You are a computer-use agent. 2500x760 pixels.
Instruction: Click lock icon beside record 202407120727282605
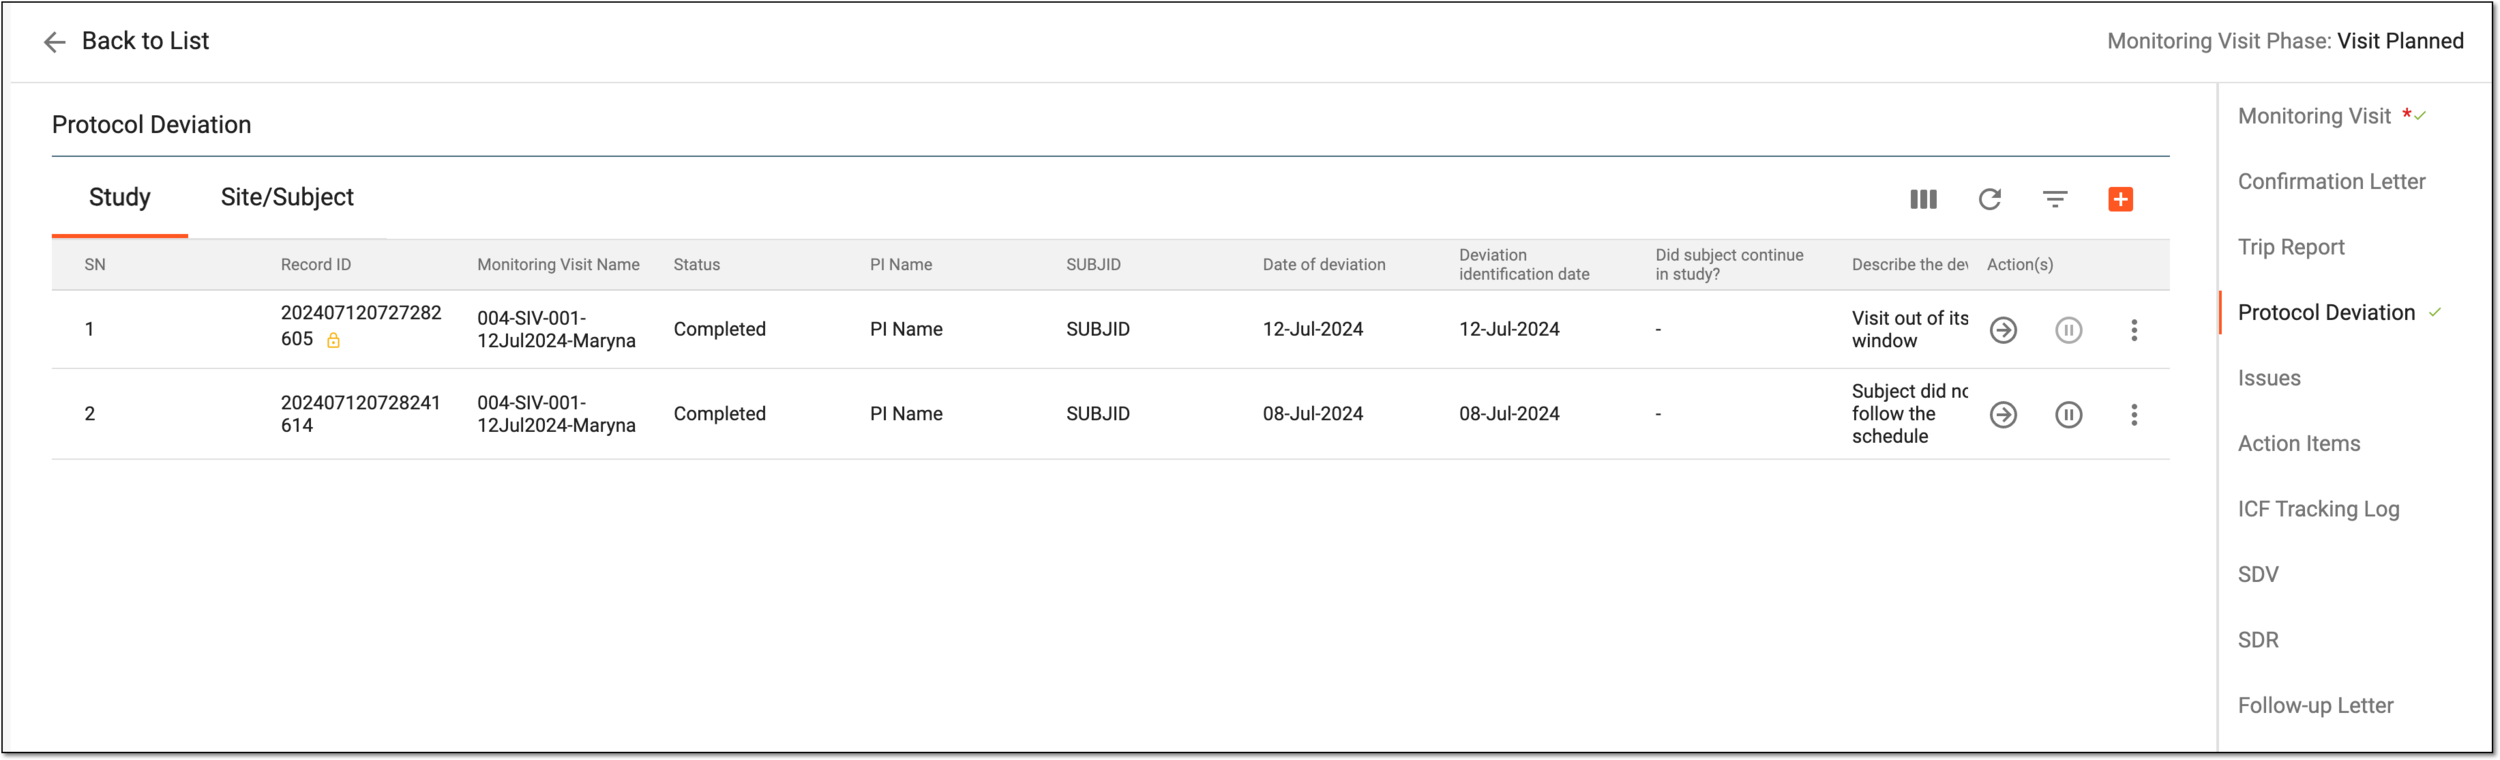(334, 341)
